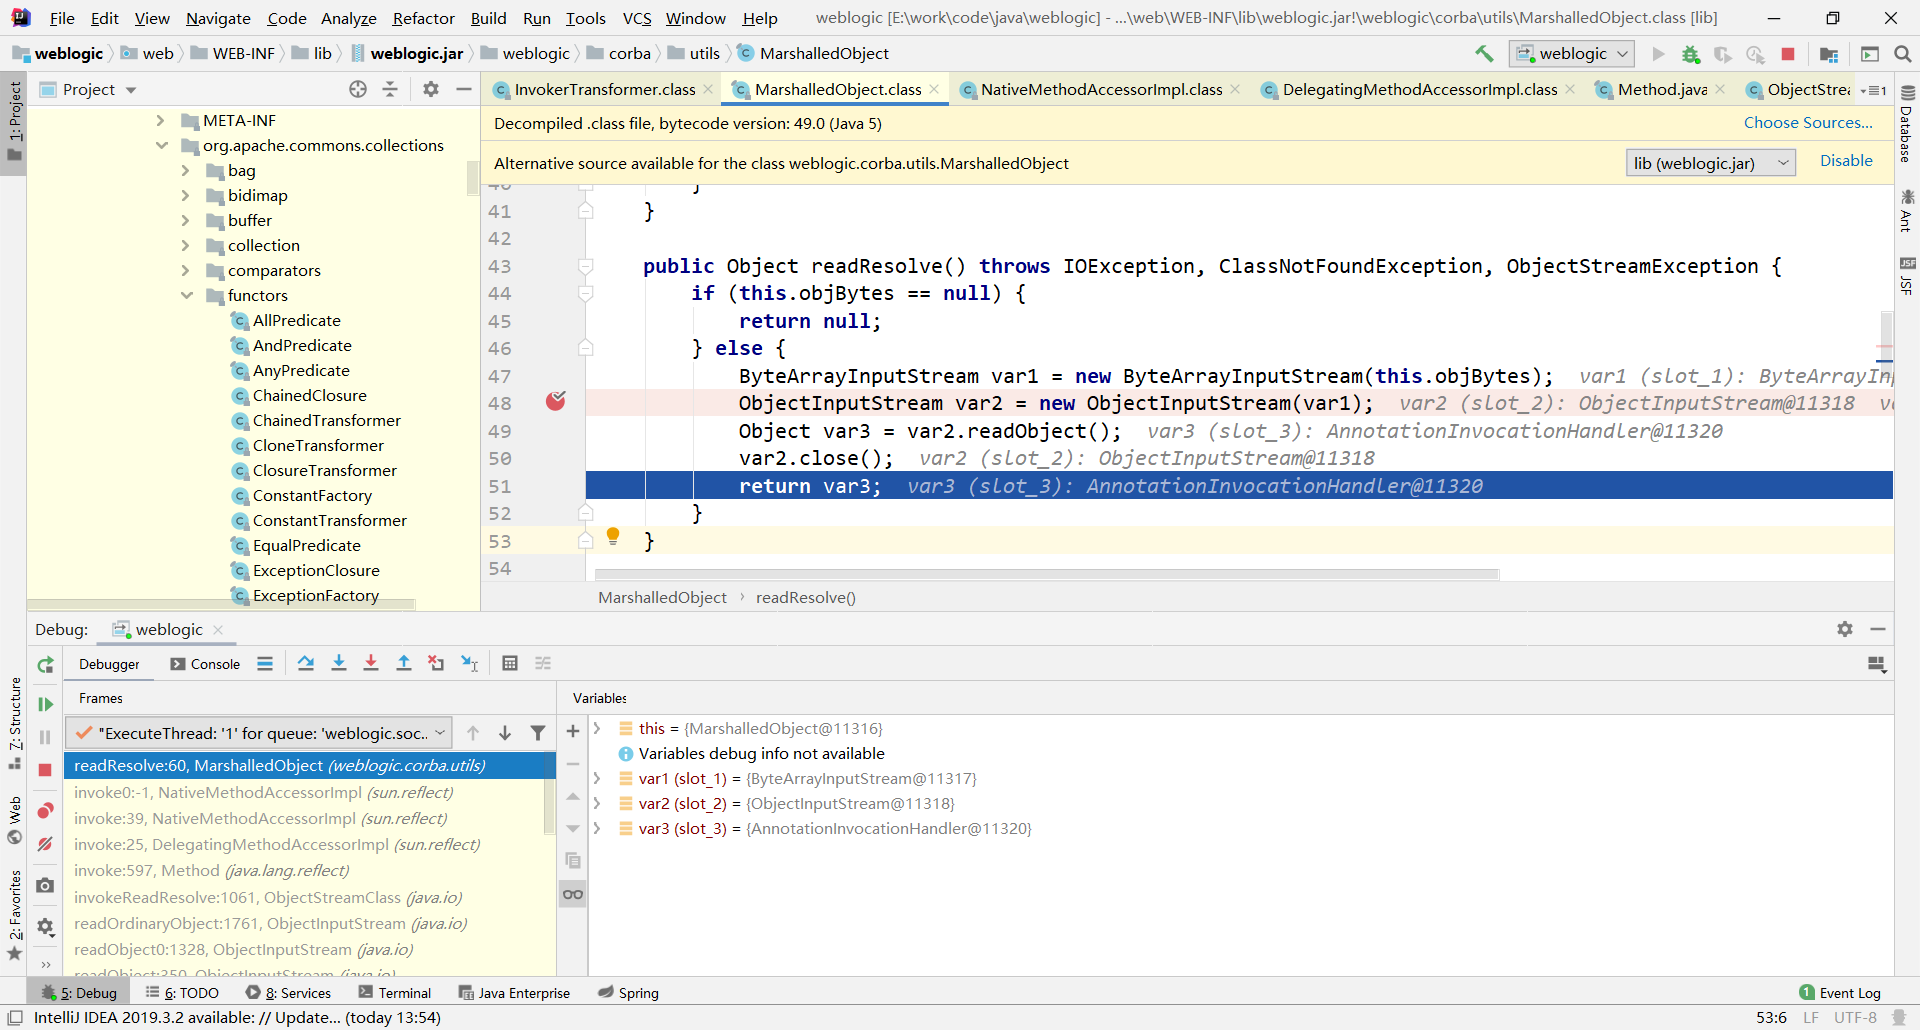Viewport: 1920px width, 1030px height.
Task: Expand the var3 AnnotationInvocationHandler variable
Action: tap(597, 828)
